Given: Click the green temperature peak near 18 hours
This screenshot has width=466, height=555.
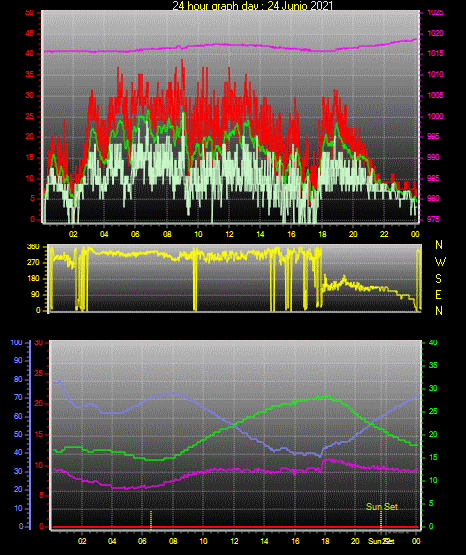Looking at the screenshot, I should coord(326,397).
